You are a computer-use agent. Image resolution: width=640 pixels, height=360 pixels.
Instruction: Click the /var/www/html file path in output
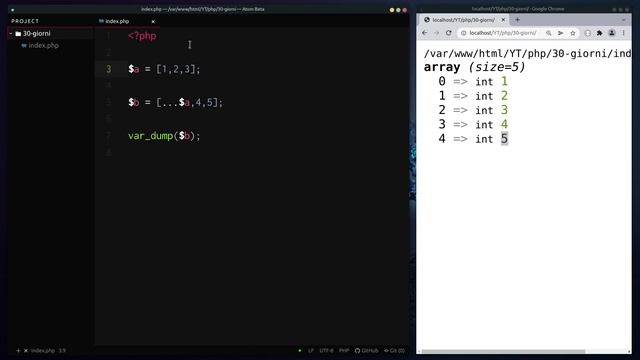[x=527, y=53]
